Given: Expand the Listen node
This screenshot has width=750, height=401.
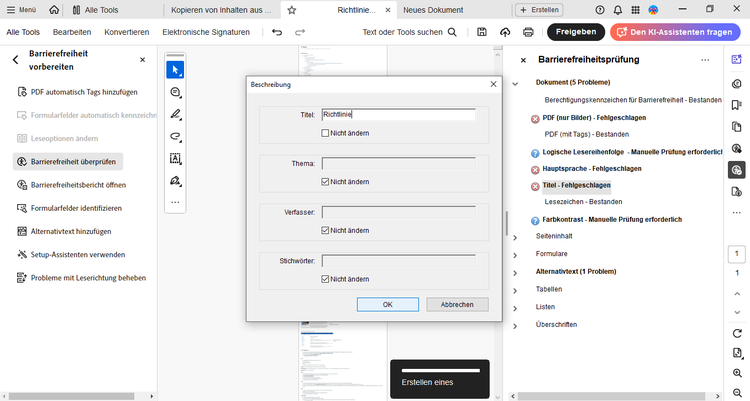Looking at the screenshot, I should (x=515, y=308).
